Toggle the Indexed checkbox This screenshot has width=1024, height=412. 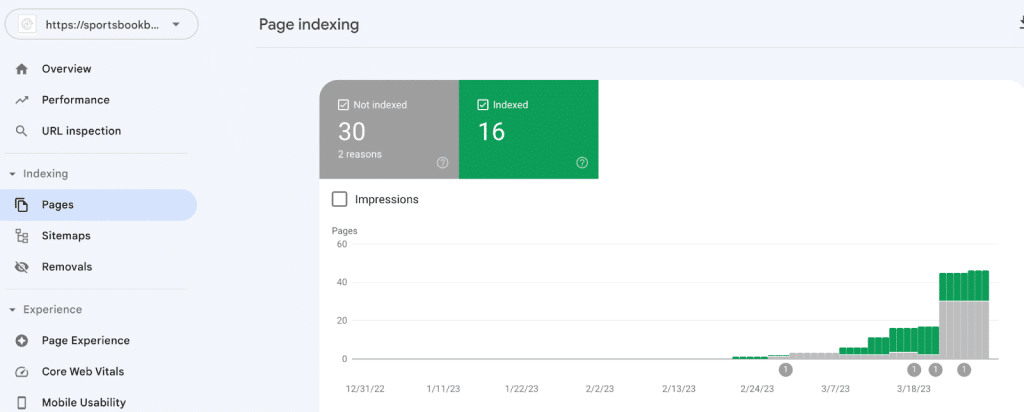tap(484, 104)
